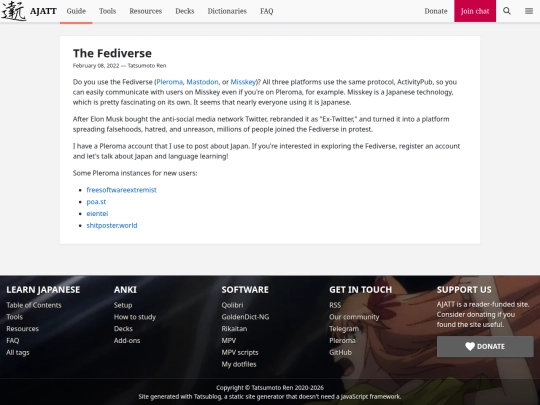This screenshot has height=405, width=540.
Task: Open footer Setup link under Anki
Action: (123, 305)
